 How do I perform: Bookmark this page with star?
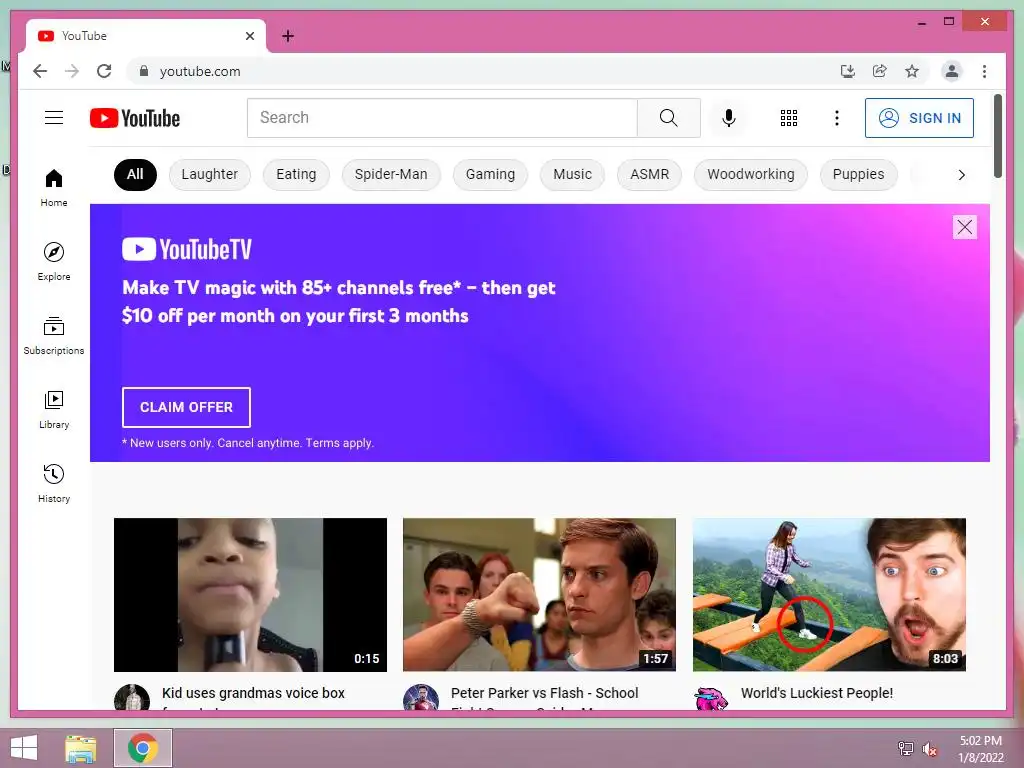(x=912, y=71)
